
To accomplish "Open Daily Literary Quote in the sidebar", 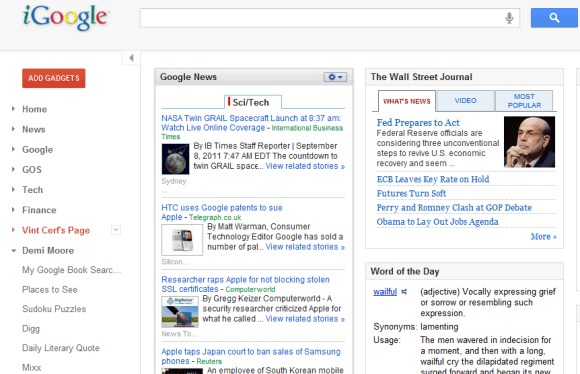I will [61, 348].
